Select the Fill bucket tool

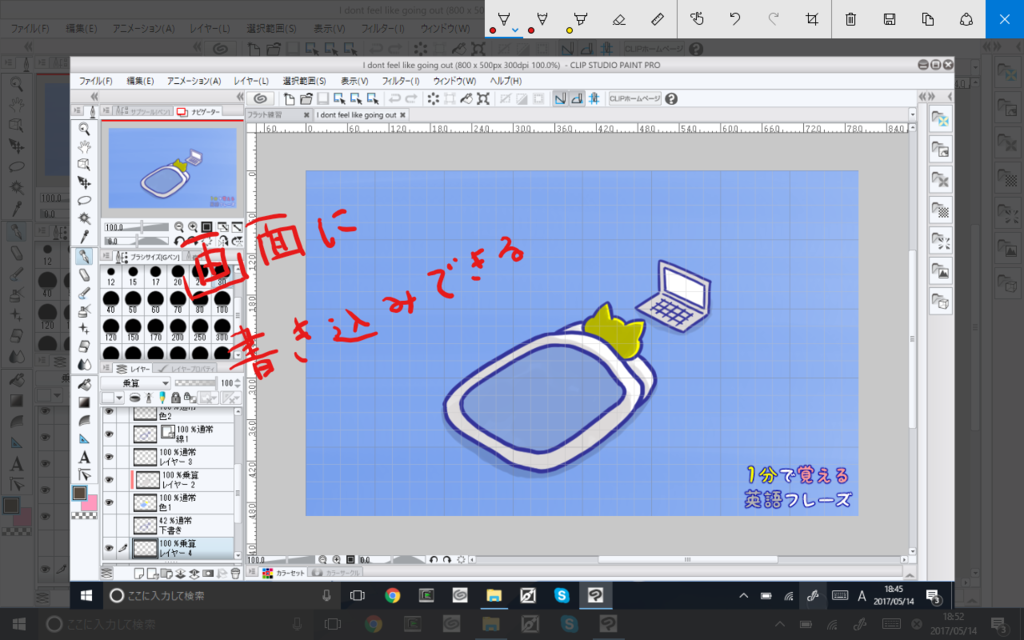84,383
